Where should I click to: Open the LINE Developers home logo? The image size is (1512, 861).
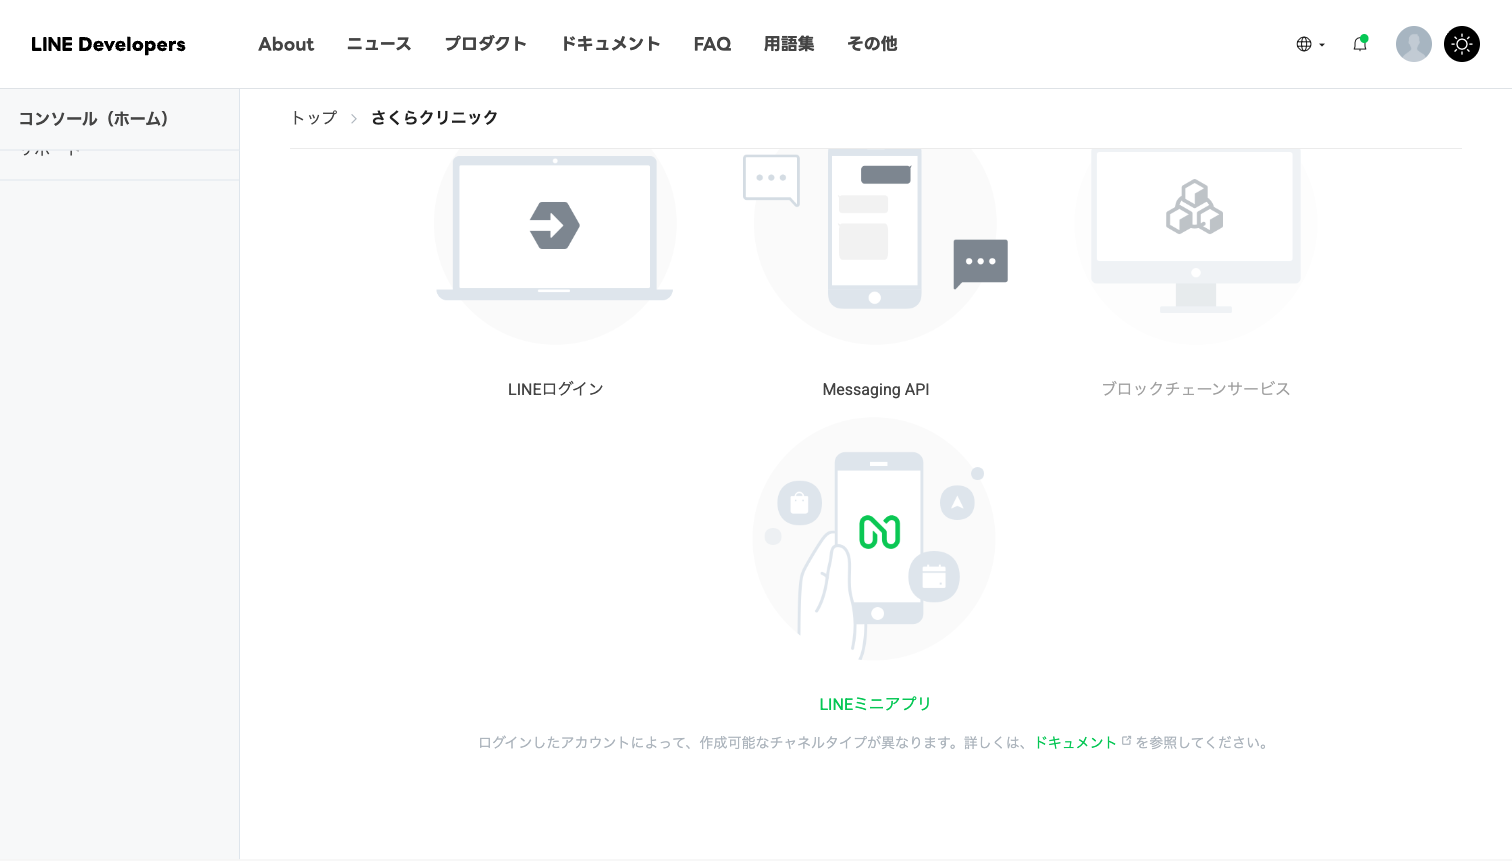coord(108,44)
